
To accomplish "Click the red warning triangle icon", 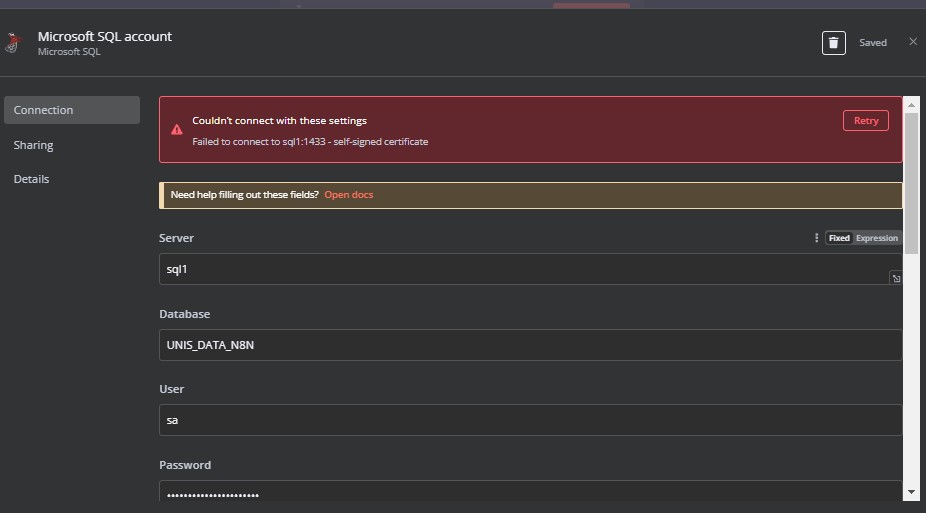I will coord(177,129).
